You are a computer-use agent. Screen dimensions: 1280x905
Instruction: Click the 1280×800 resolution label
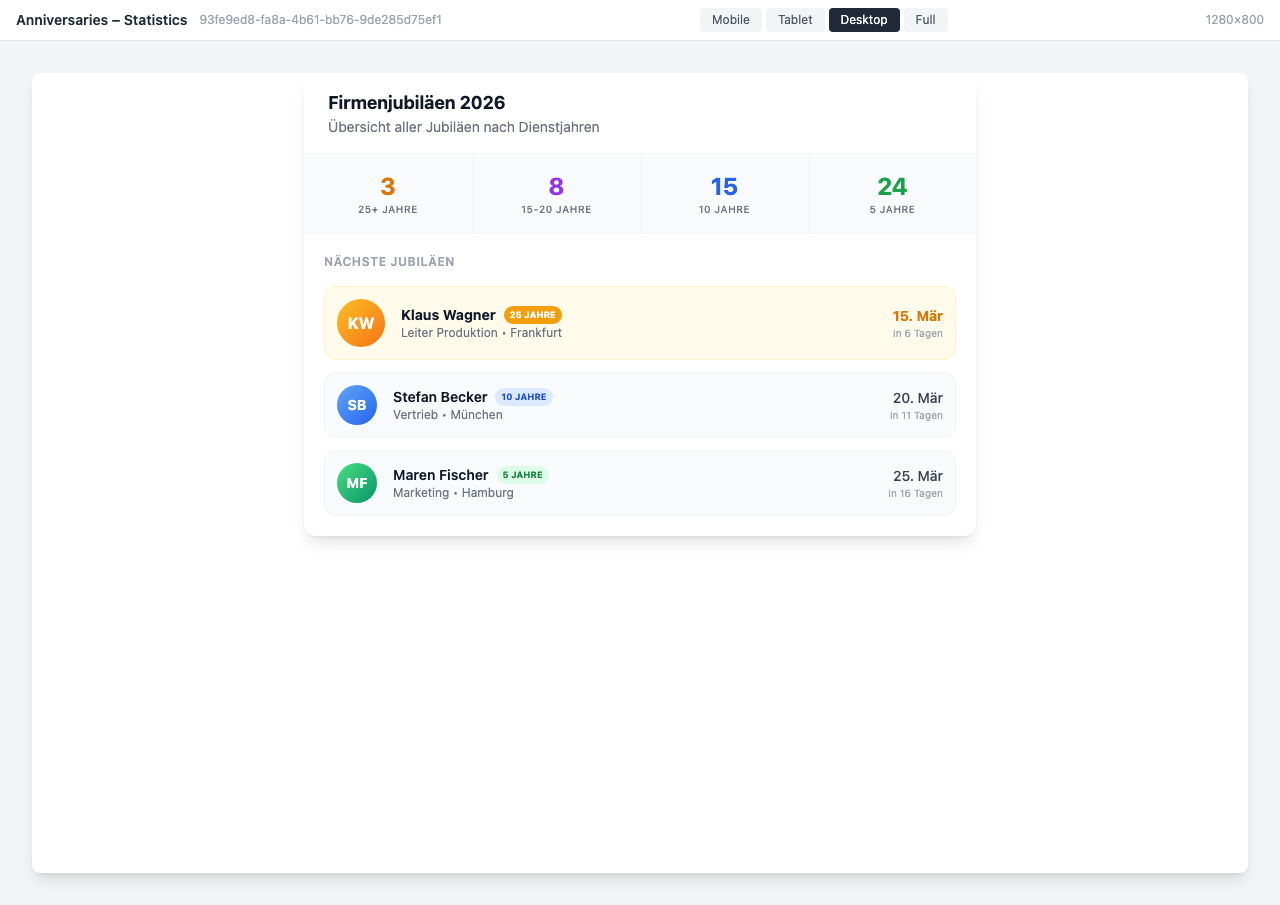[x=1236, y=19]
